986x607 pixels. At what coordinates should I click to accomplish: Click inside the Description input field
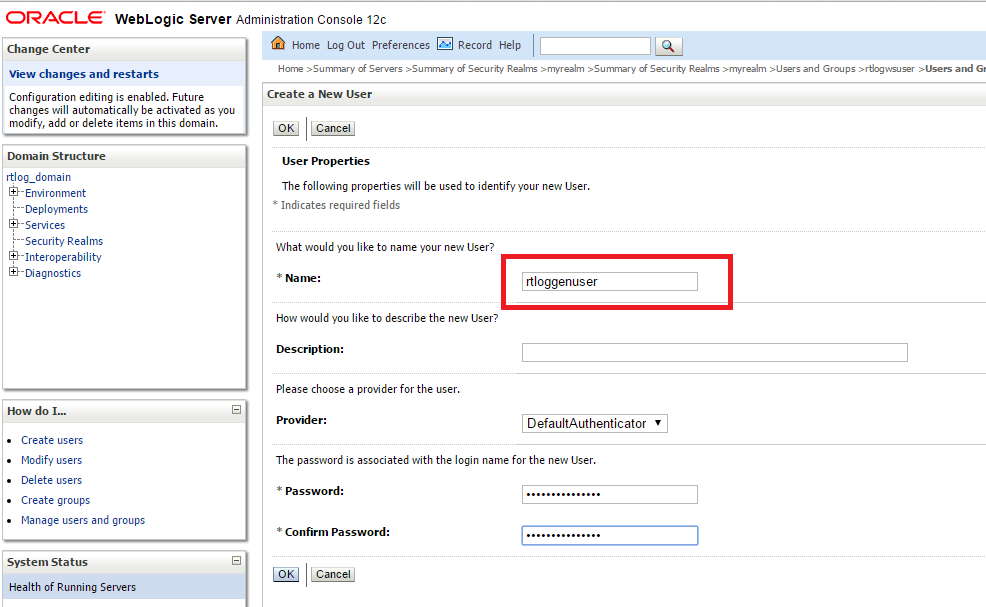(714, 352)
